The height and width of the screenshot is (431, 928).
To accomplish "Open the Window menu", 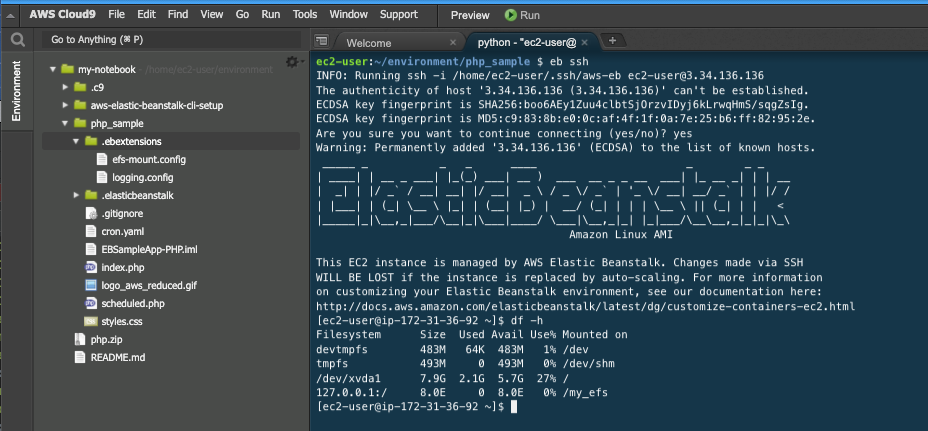I will point(349,14).
